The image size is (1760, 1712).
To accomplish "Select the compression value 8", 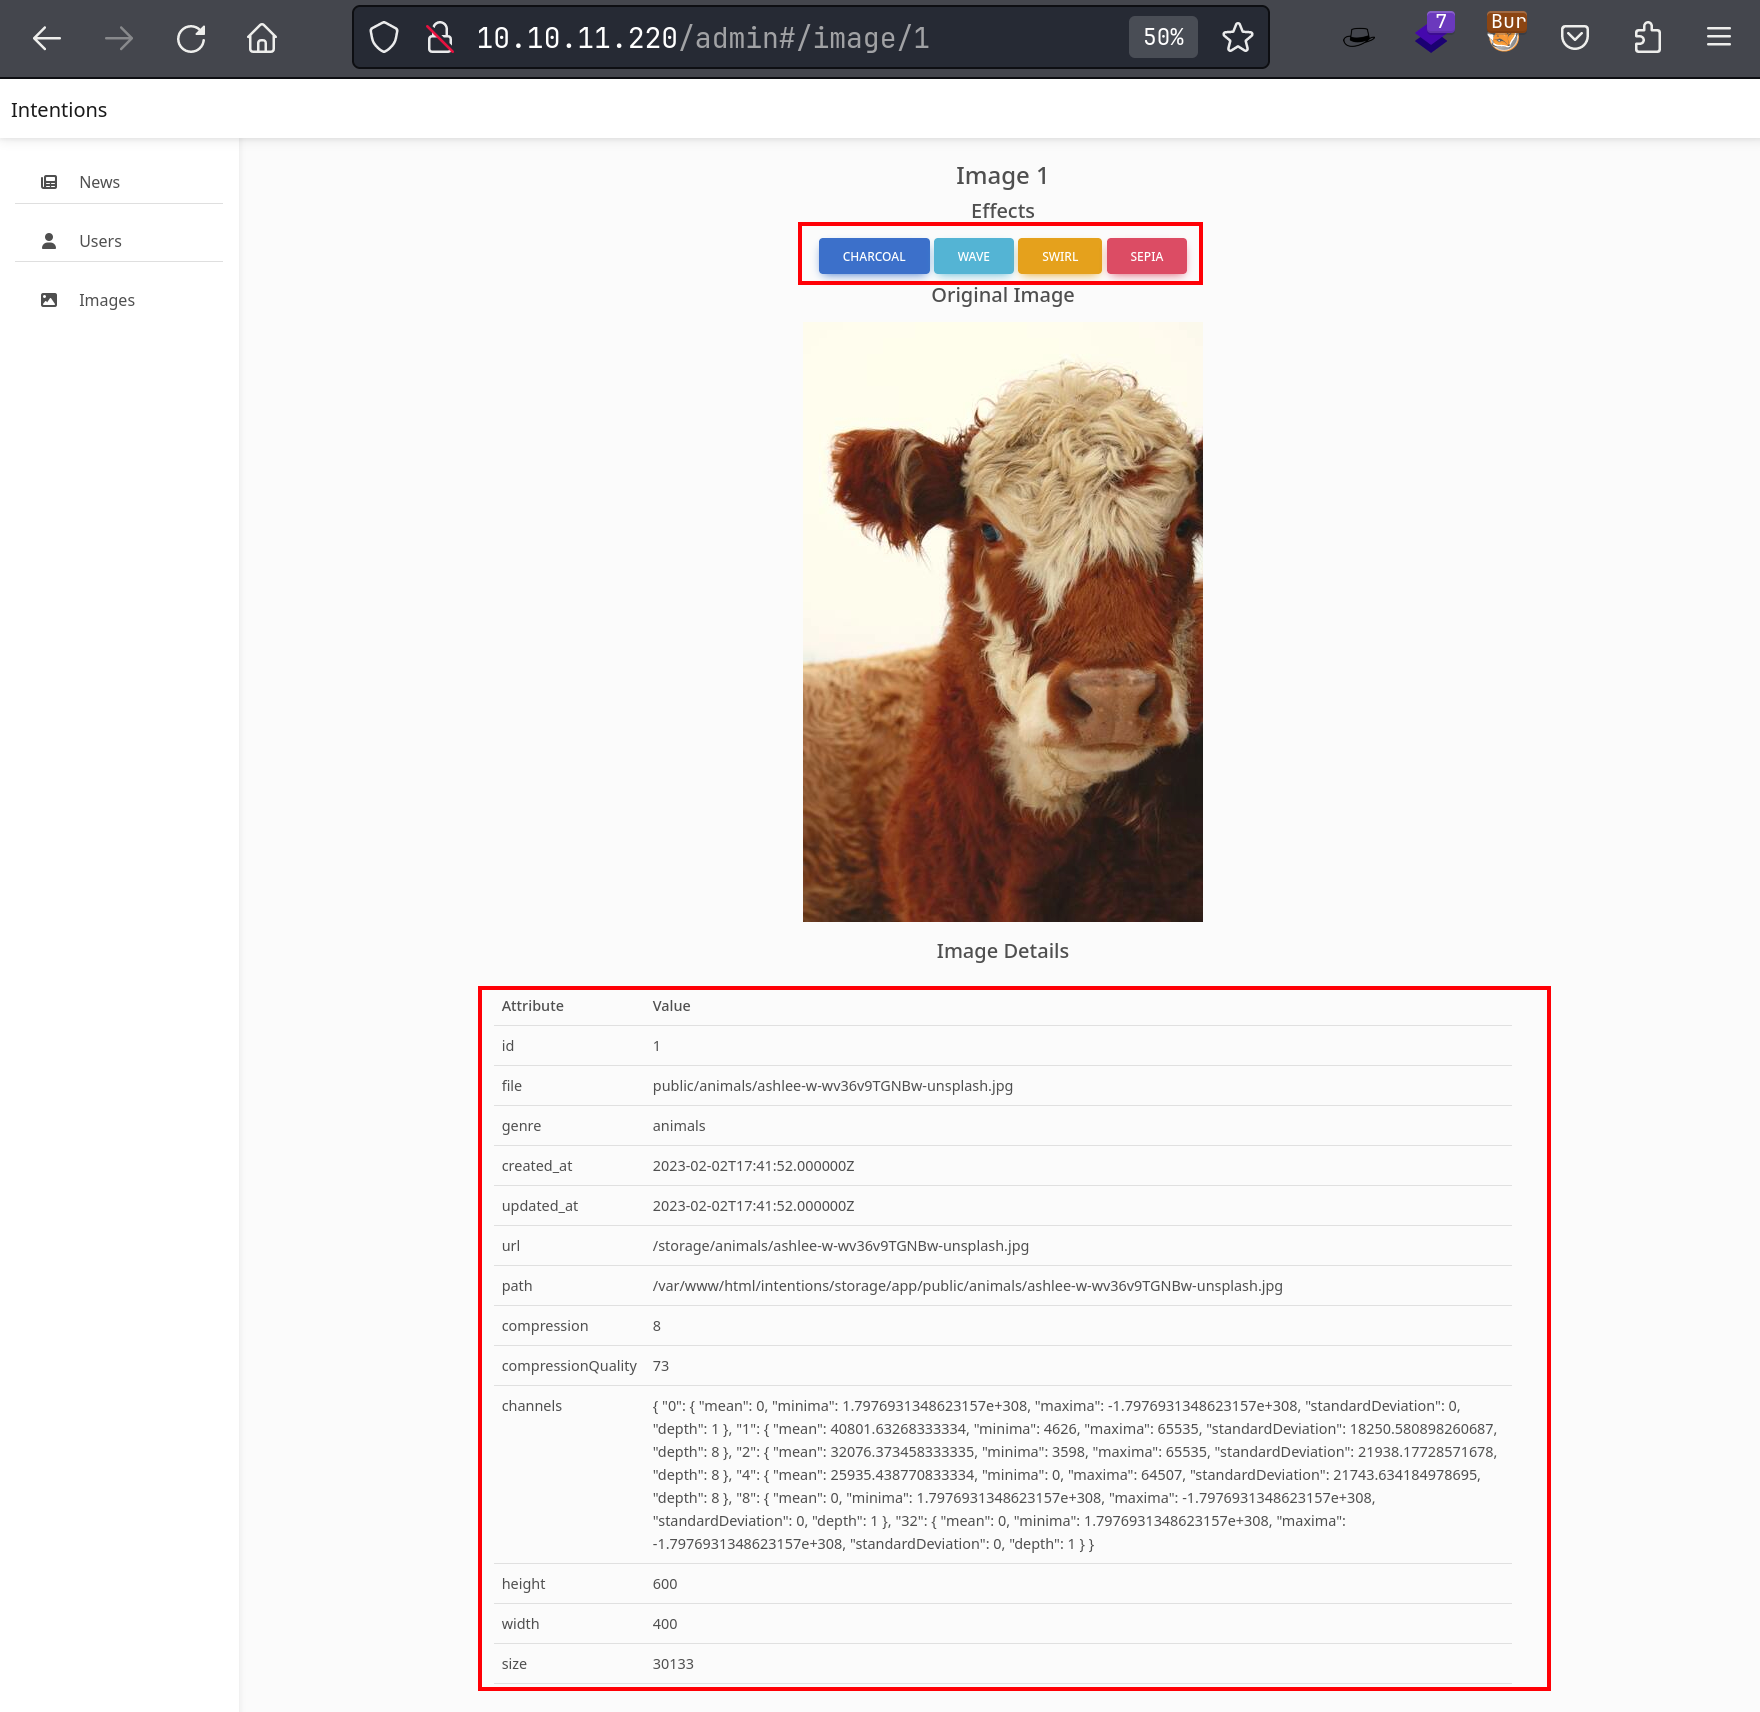I will (657, 1326).
